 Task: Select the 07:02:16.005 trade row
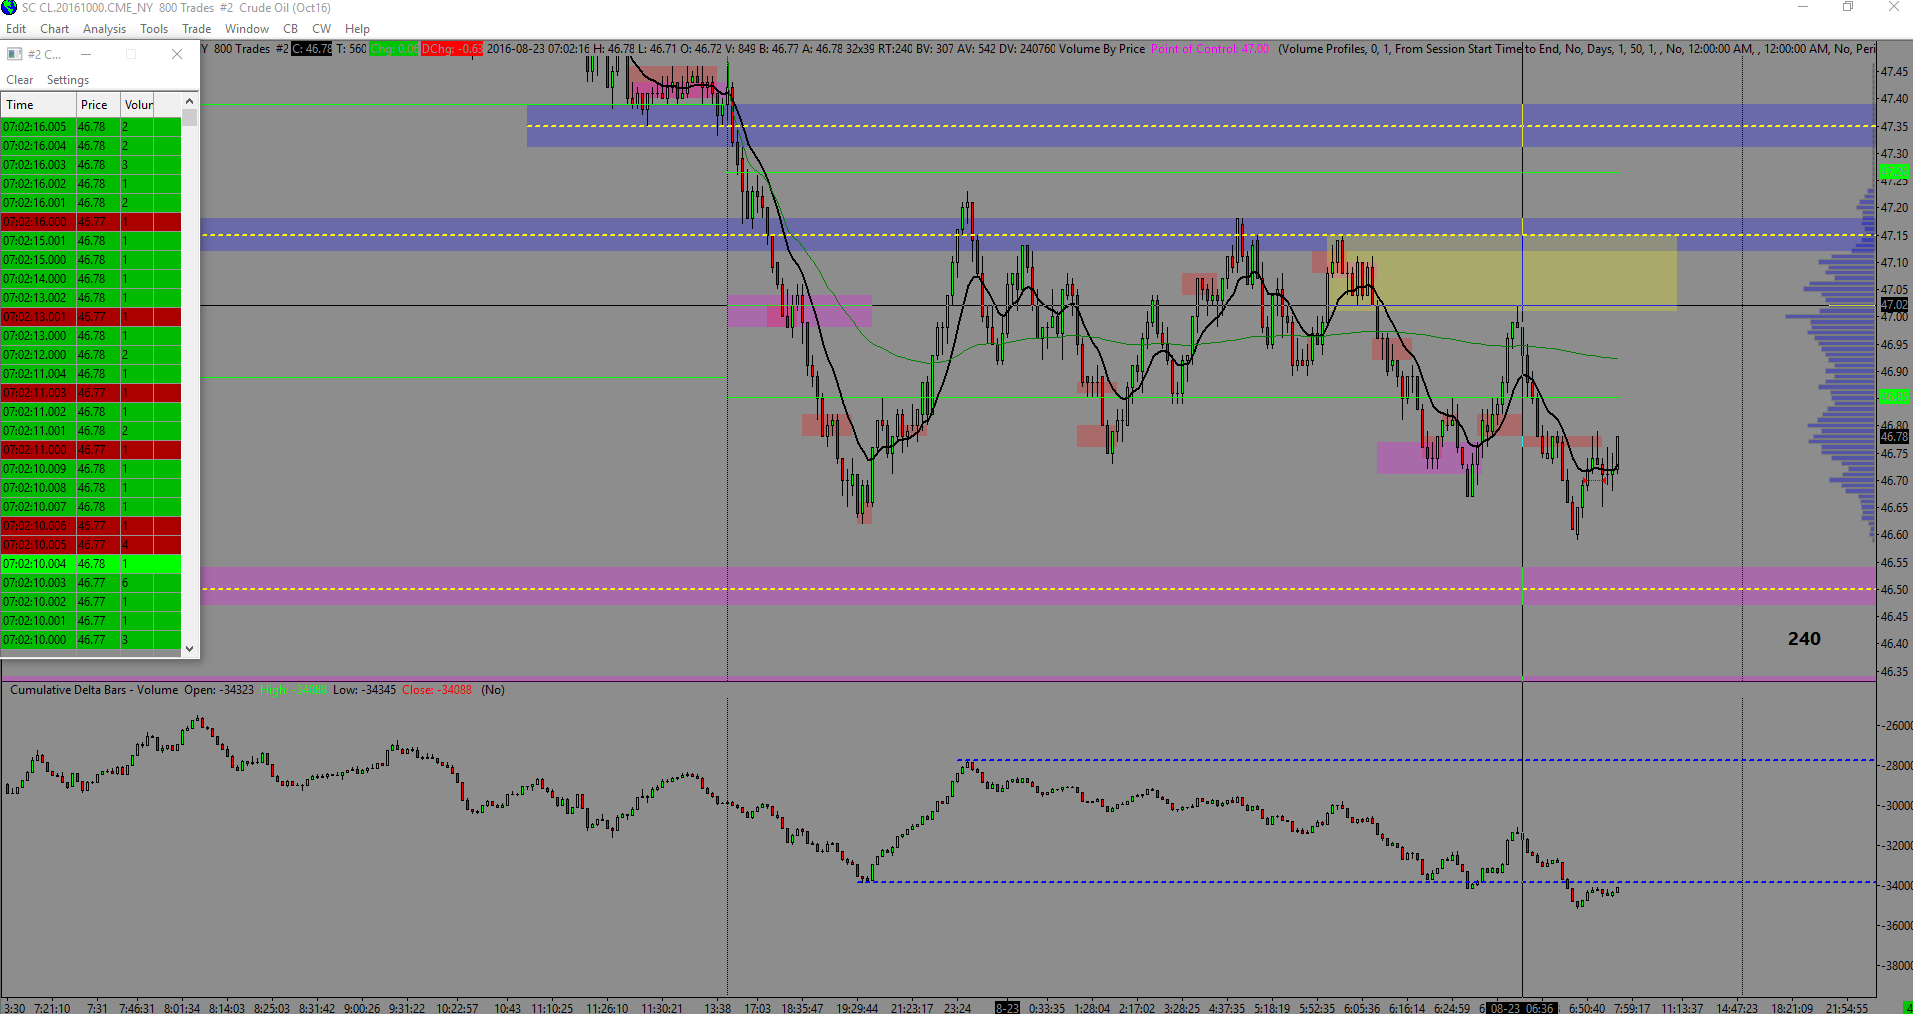pyautogui.click(x=91, y=127)
